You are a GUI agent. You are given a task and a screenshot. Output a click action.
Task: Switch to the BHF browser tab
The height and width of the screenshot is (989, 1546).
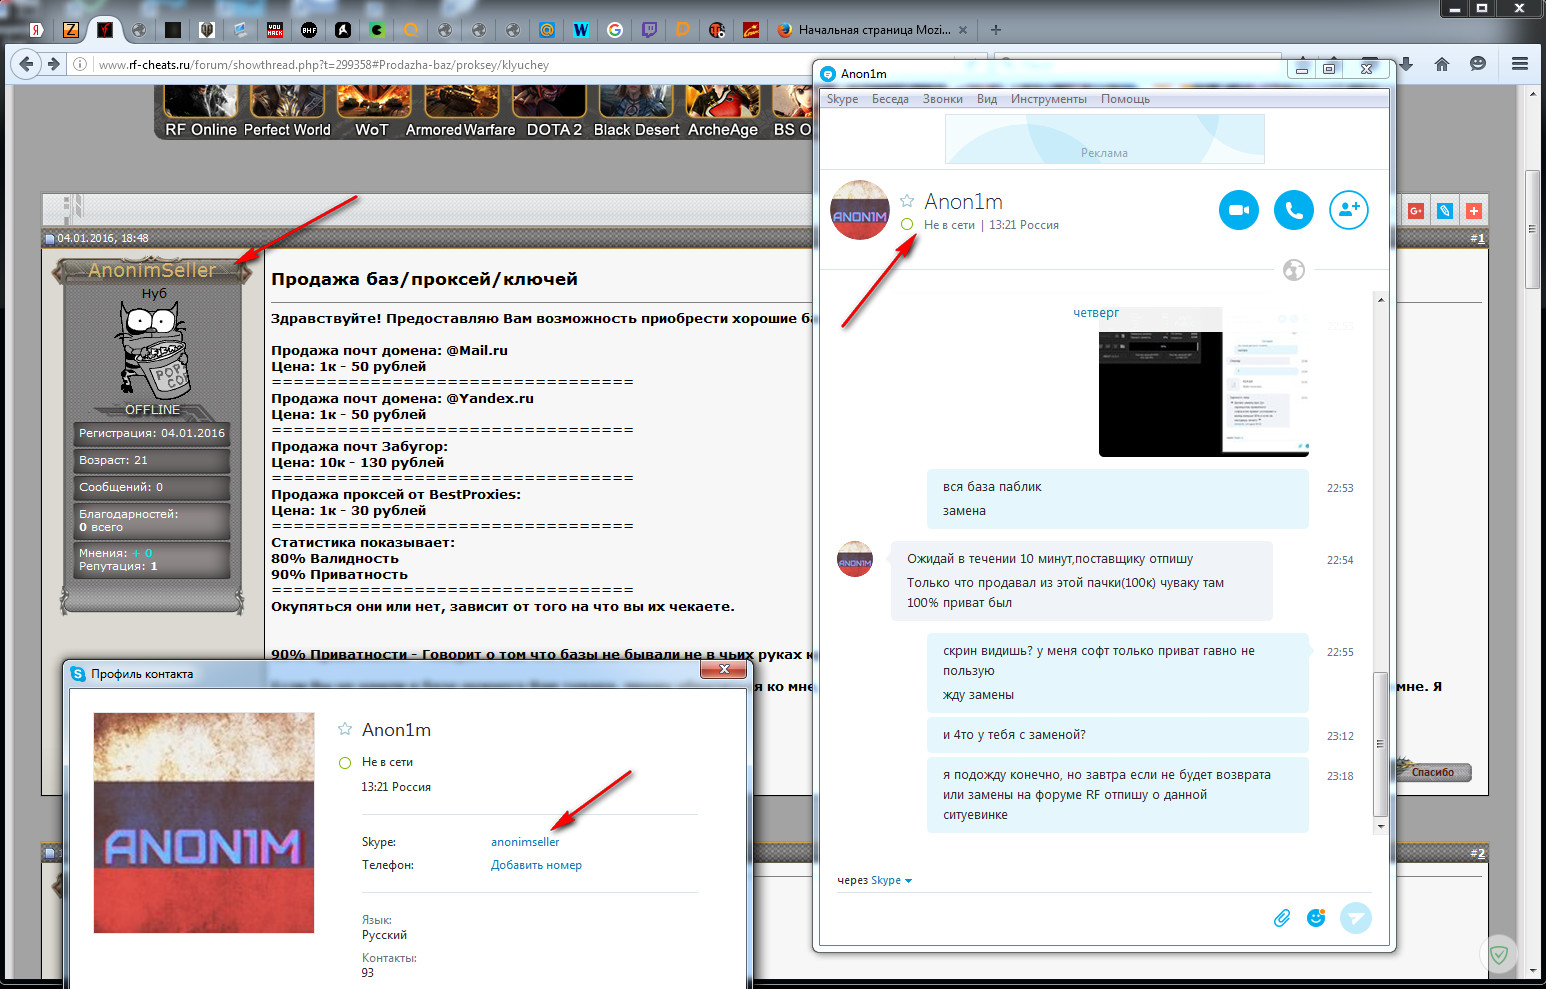pos(309,30)
